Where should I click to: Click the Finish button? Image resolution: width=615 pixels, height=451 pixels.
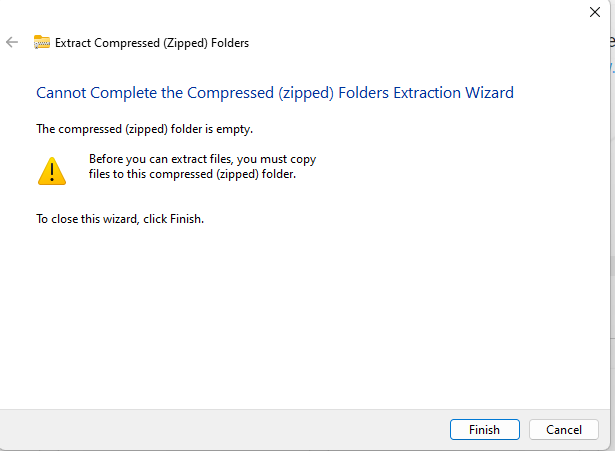(485, 429)
